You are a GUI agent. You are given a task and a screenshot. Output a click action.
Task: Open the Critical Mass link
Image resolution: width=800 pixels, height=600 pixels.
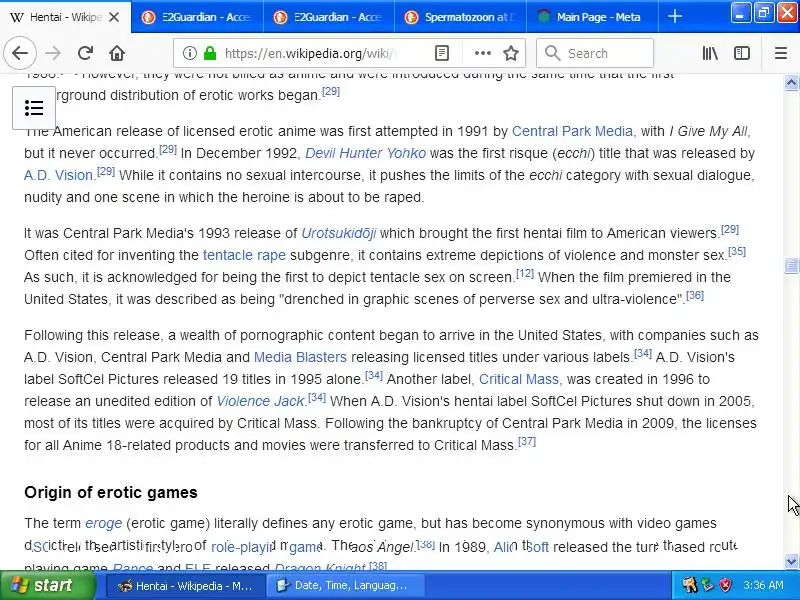pos(518,379)
